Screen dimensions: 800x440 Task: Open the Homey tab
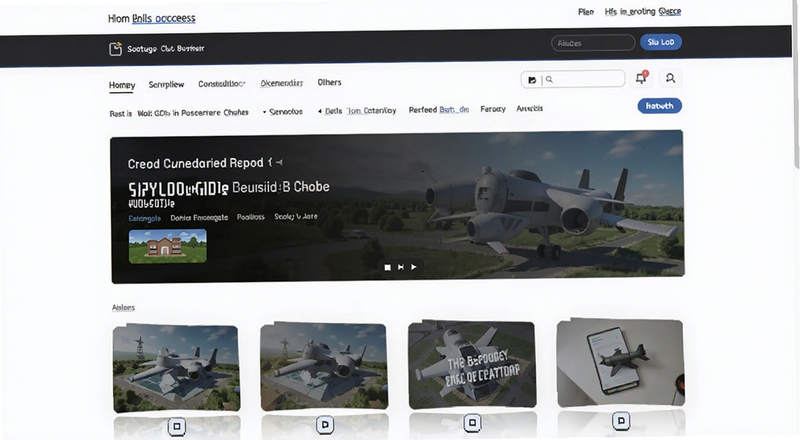[122, 85]
